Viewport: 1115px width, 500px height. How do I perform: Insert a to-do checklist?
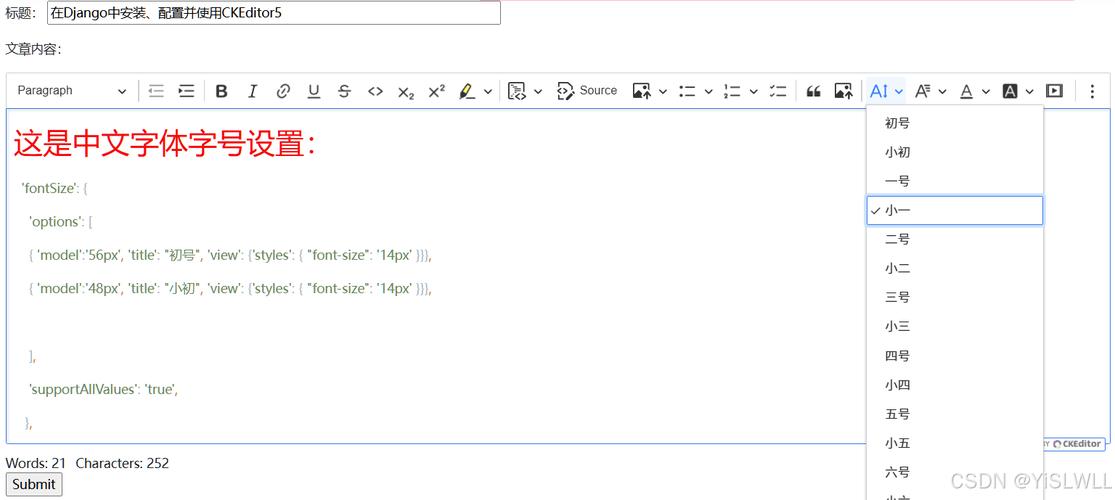[x=778, y=91]
